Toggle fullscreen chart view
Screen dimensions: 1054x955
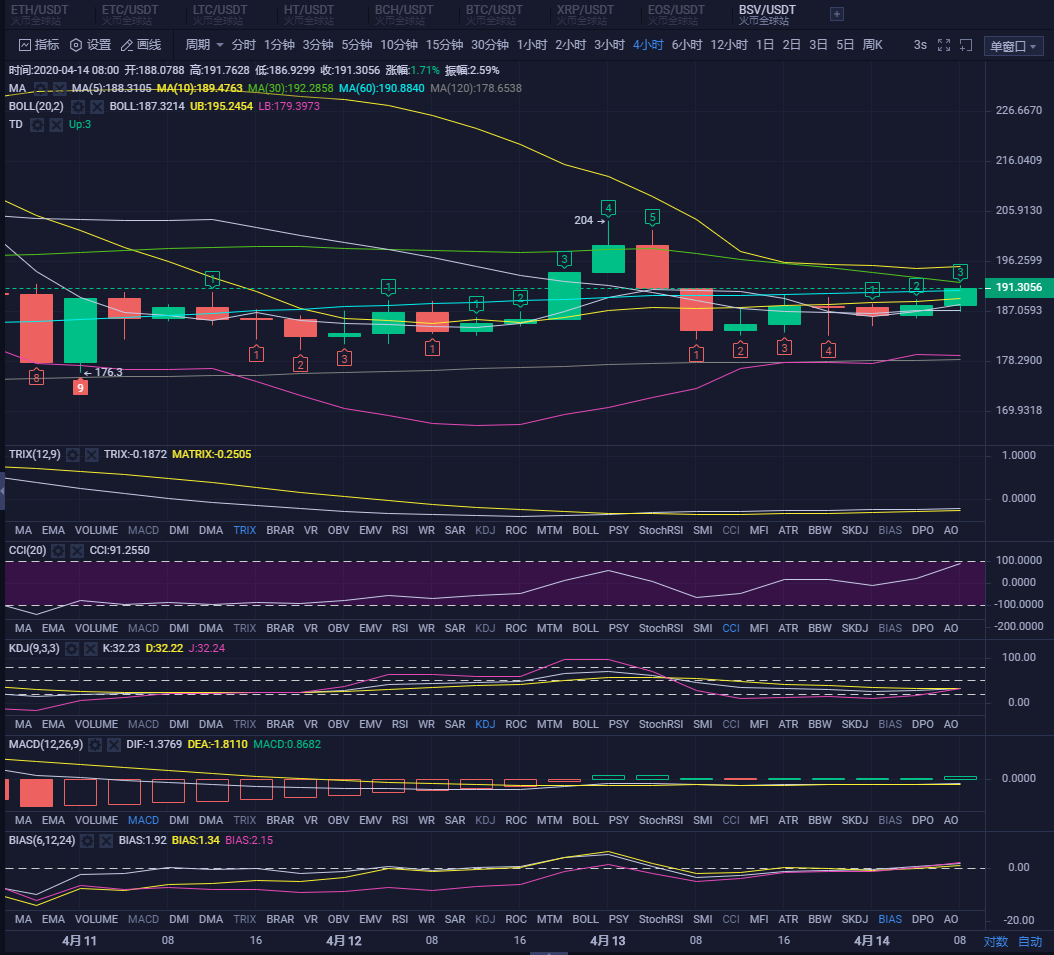(944, 45)
